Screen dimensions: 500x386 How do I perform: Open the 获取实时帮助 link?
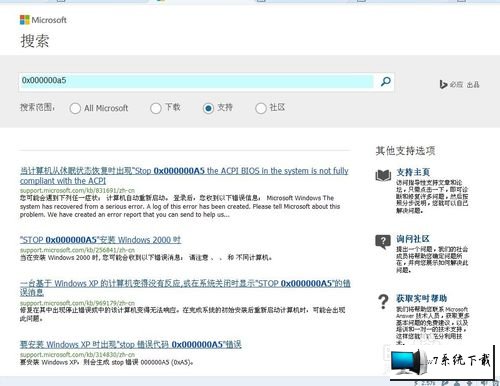(x=421, y=298)
